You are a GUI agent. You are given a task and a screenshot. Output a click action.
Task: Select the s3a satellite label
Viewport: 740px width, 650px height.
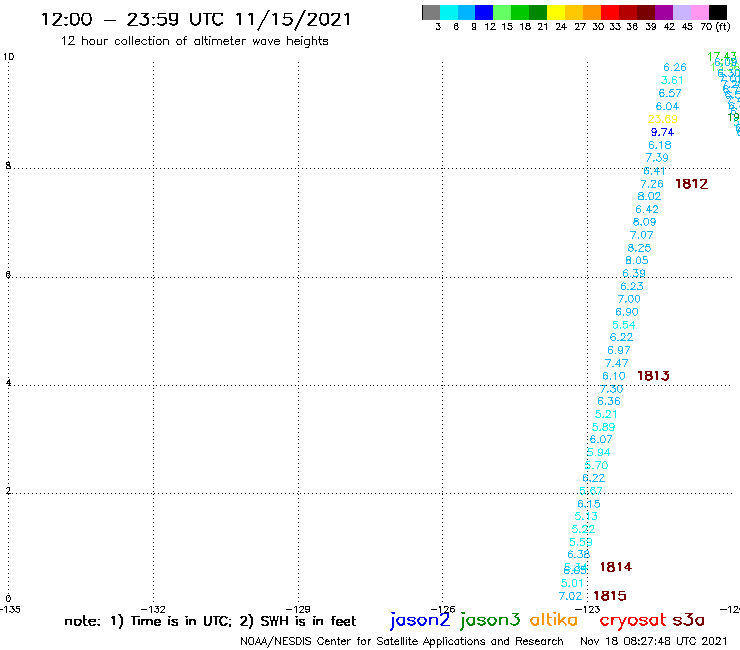[x=689, y=620]
